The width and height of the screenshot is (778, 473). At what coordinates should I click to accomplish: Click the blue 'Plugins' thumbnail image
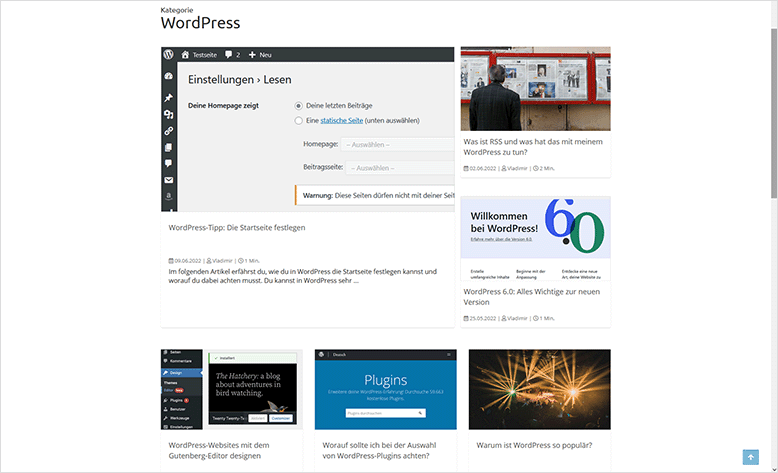(386, 389)
